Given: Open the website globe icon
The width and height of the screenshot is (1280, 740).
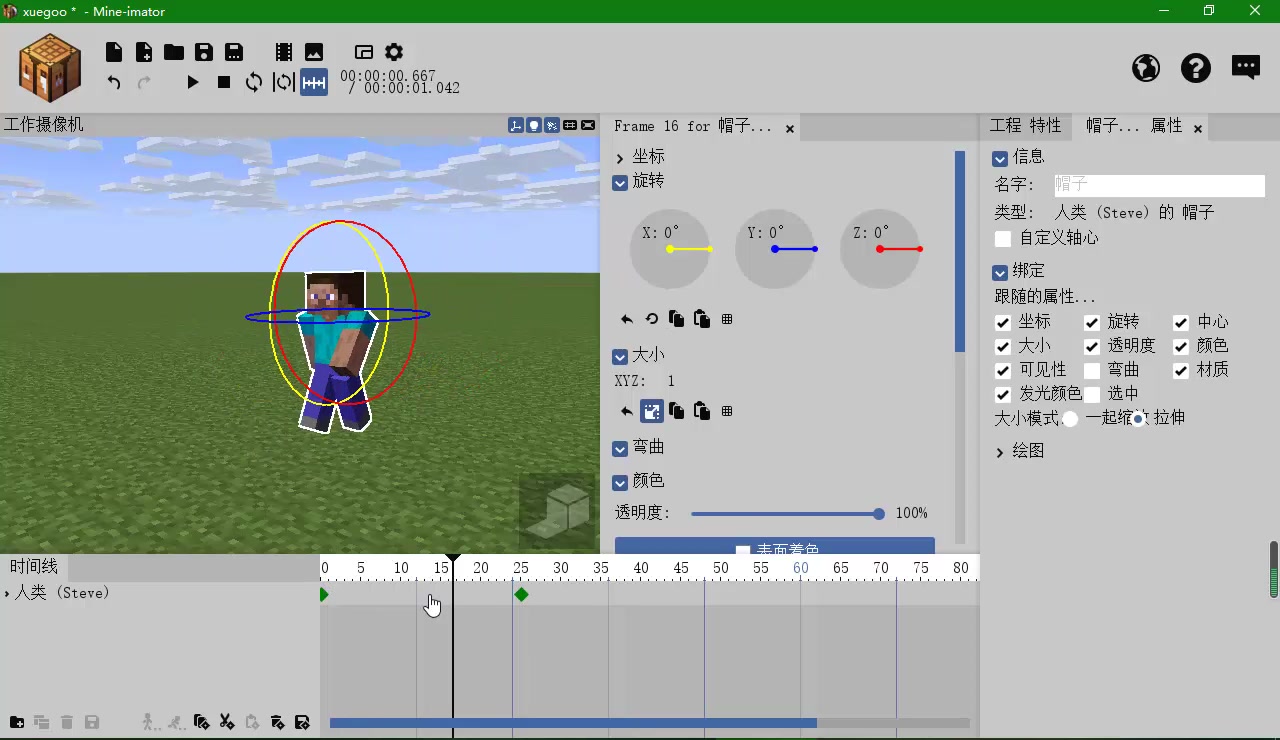Looking at the screenshot, I should (1146, 68).
